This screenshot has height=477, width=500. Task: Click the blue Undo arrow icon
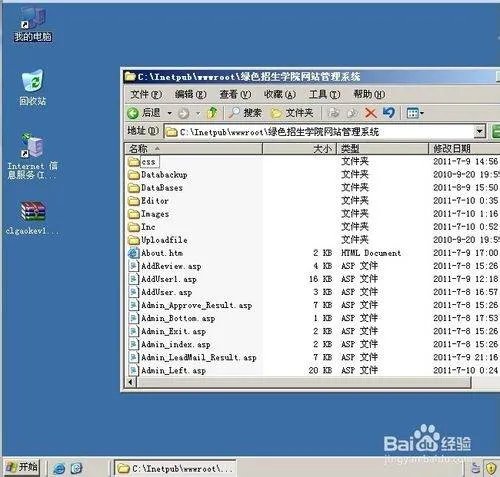coord(388,113)
